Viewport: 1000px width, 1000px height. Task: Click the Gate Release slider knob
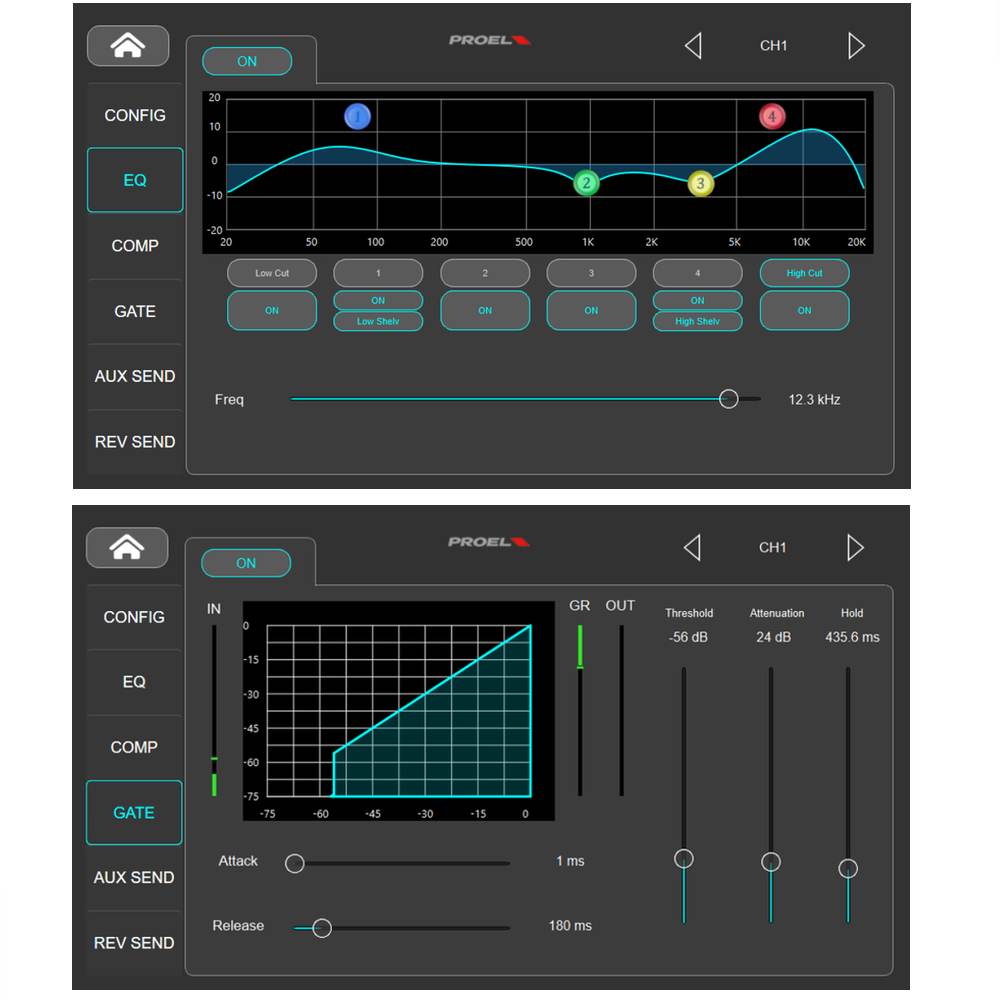[322, 928]
